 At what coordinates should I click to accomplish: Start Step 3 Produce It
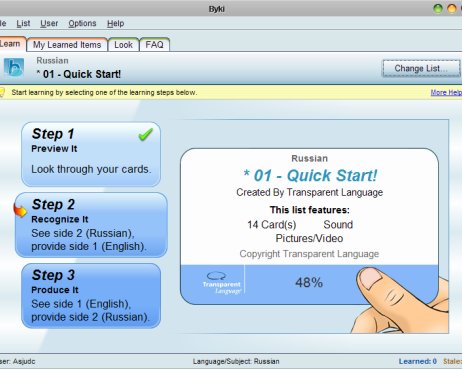[x=91, y=296]
